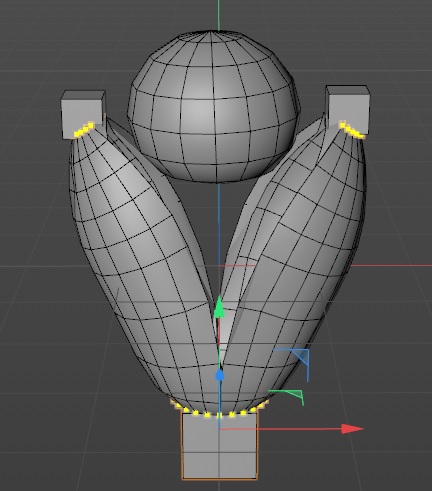The width and height of the screenshot is (432, 491).
Task: Click the yellow vertices near the left cube
Action: (84, 130)
